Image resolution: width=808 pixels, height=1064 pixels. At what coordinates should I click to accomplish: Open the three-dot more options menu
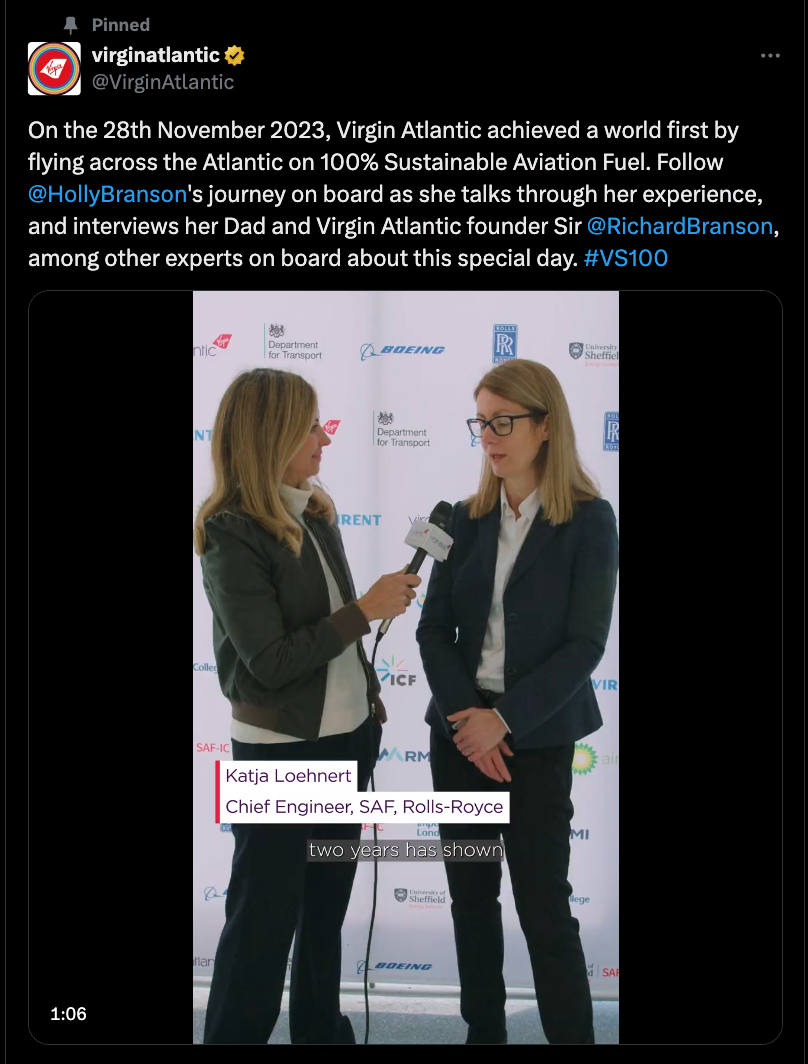(770, 56)
